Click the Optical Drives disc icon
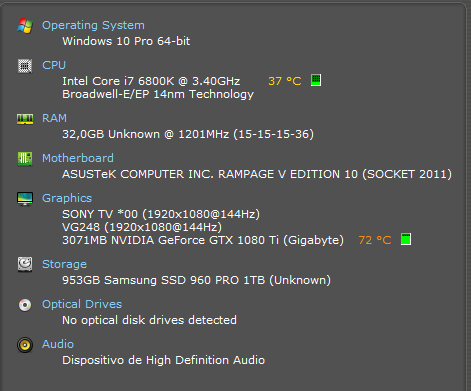 coord(25,305)
